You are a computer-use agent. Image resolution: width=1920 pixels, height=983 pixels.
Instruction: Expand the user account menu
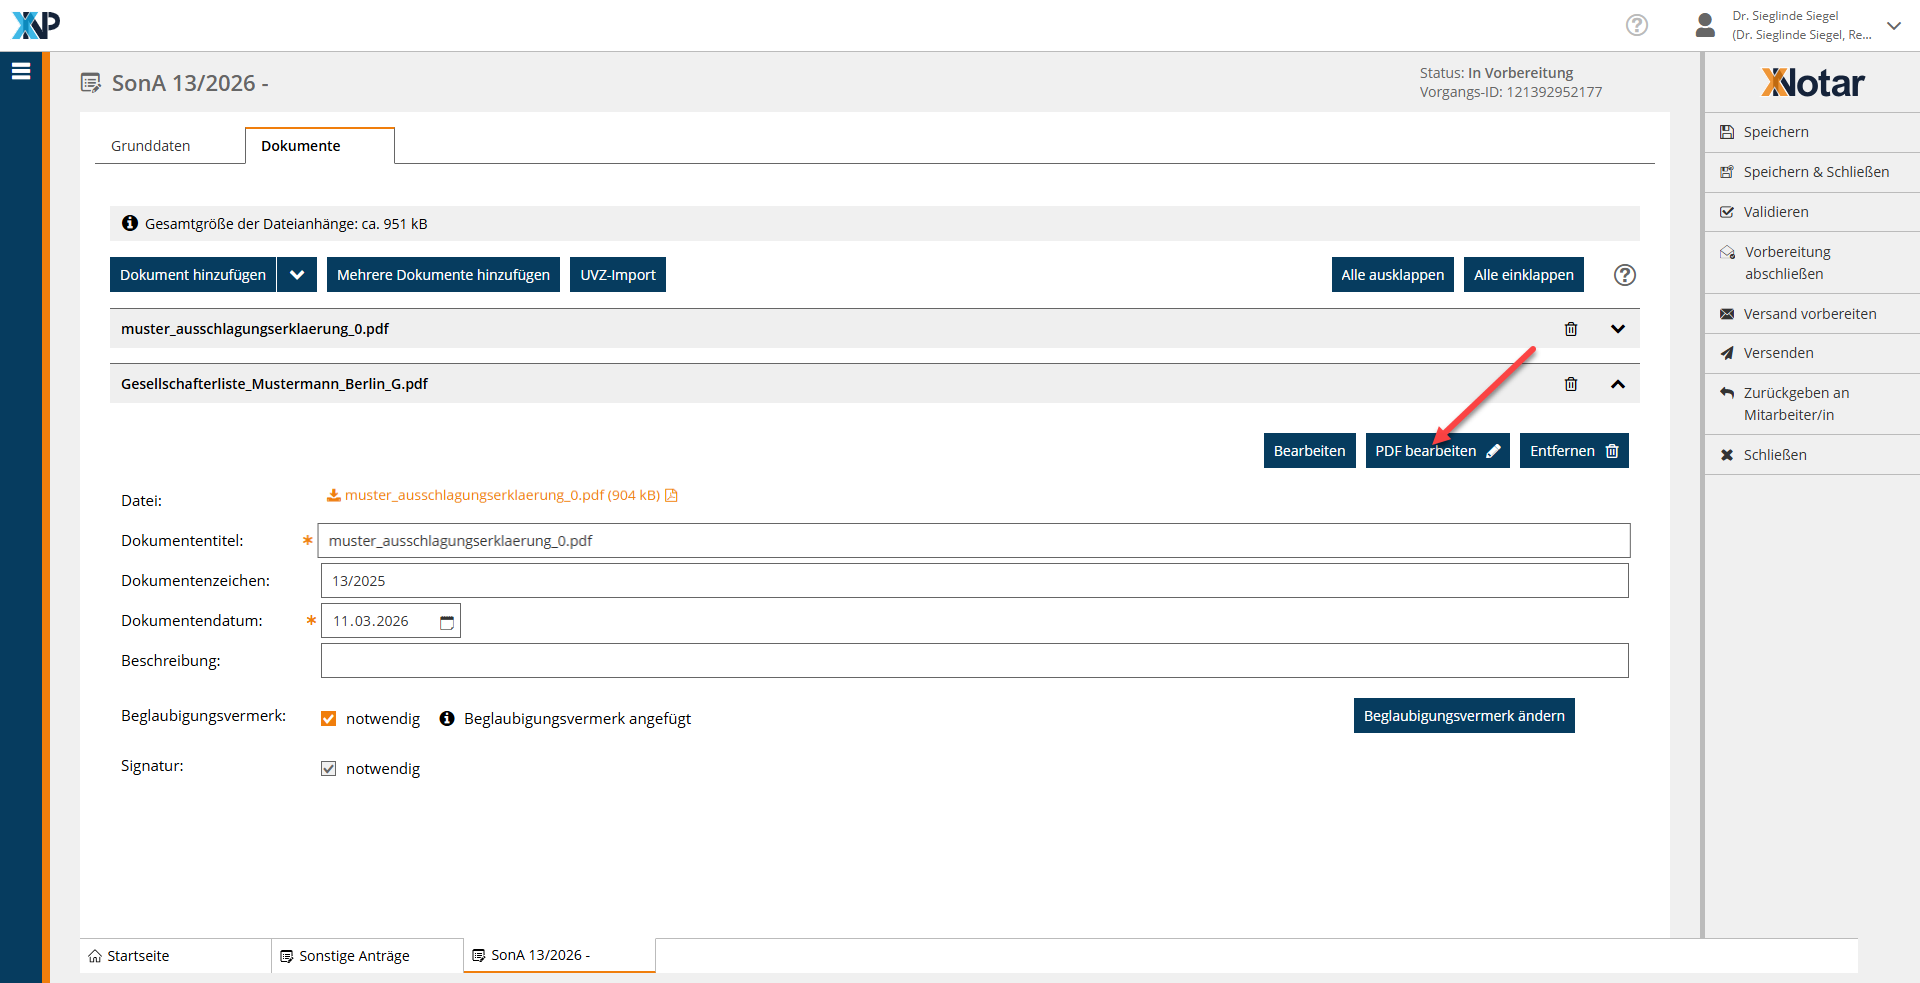coord(1893,26)
